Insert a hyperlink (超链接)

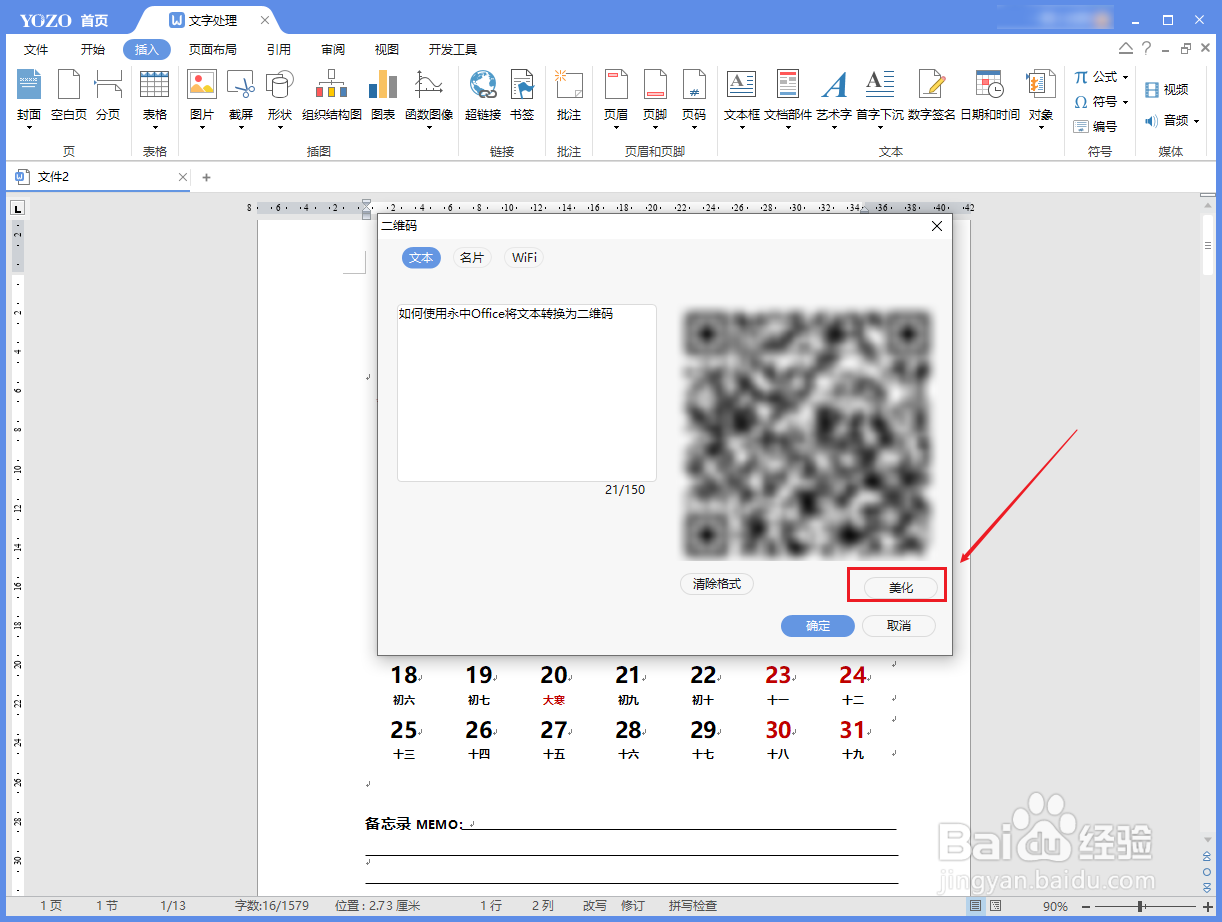[x=483, y=98]
